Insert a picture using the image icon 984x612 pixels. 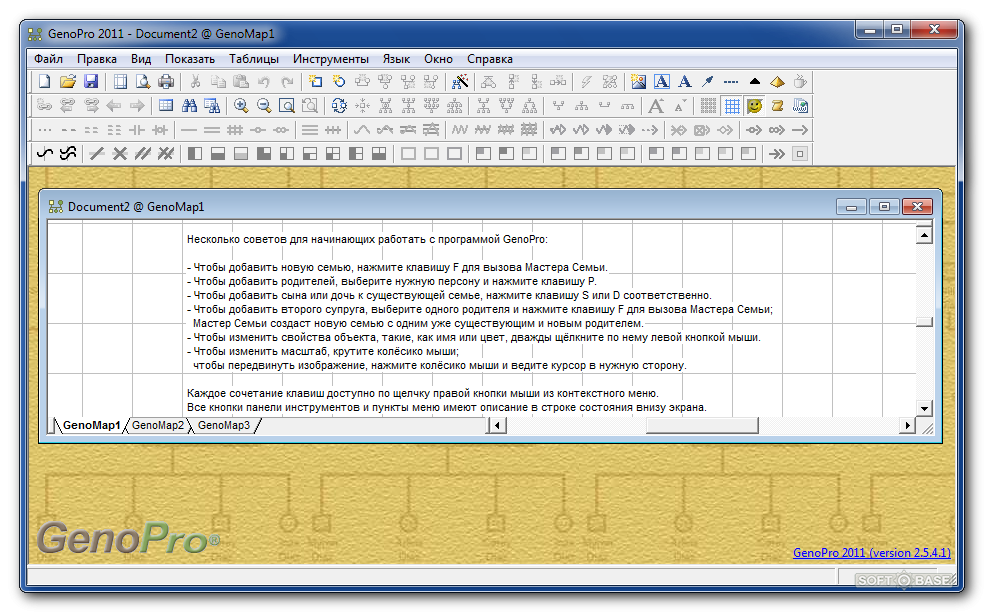(x=637, y=82)
